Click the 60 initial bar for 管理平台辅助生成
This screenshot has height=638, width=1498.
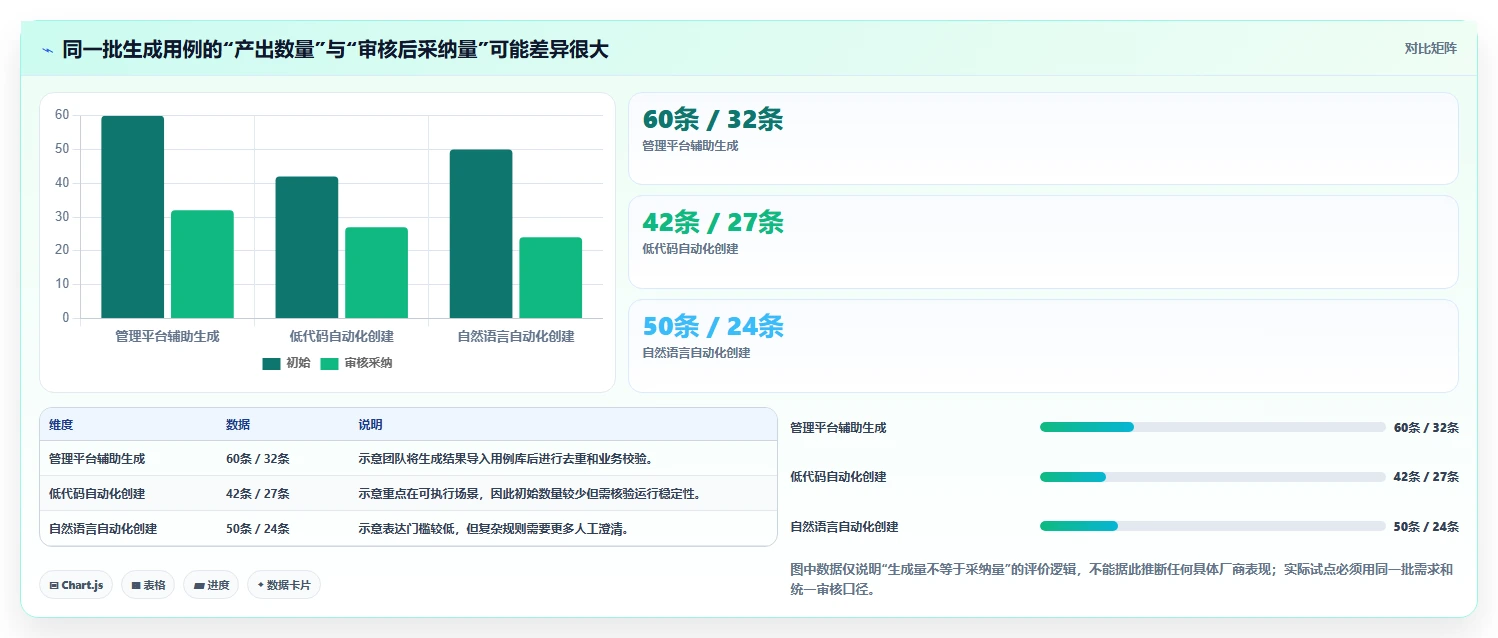click(x=132, y=217)
